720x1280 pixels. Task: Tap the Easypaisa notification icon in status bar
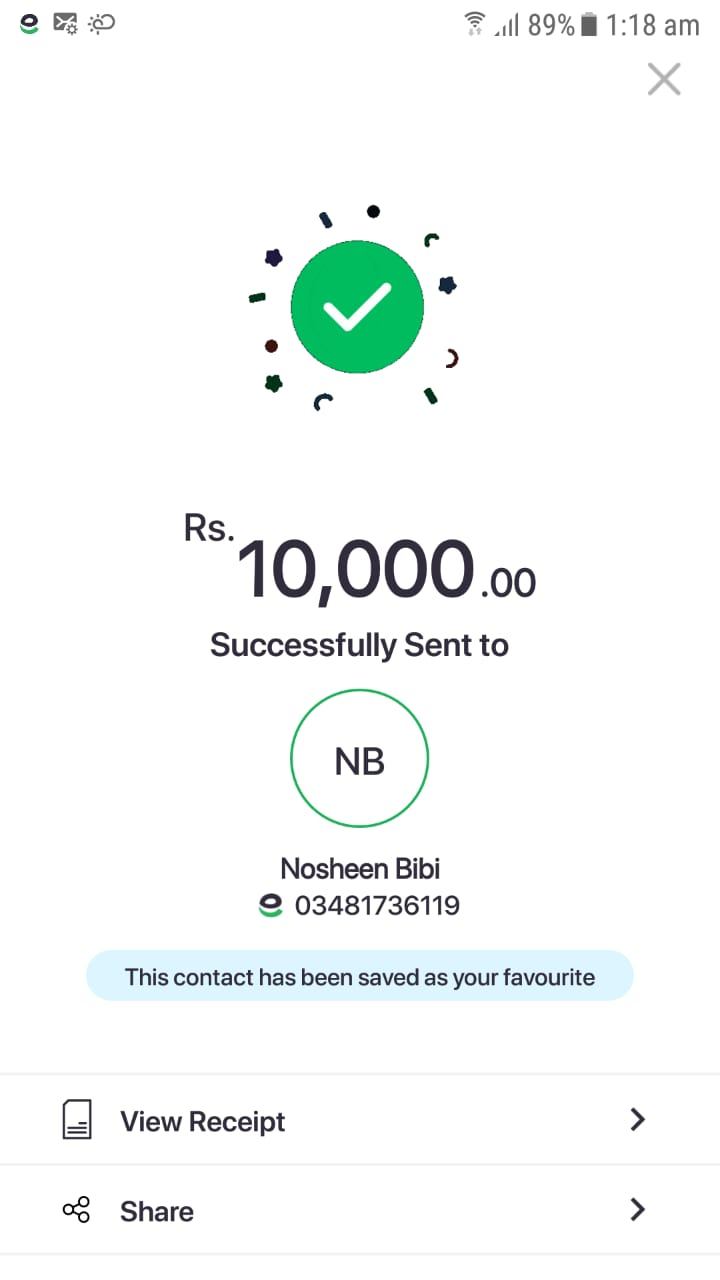(x=30, y=23)
